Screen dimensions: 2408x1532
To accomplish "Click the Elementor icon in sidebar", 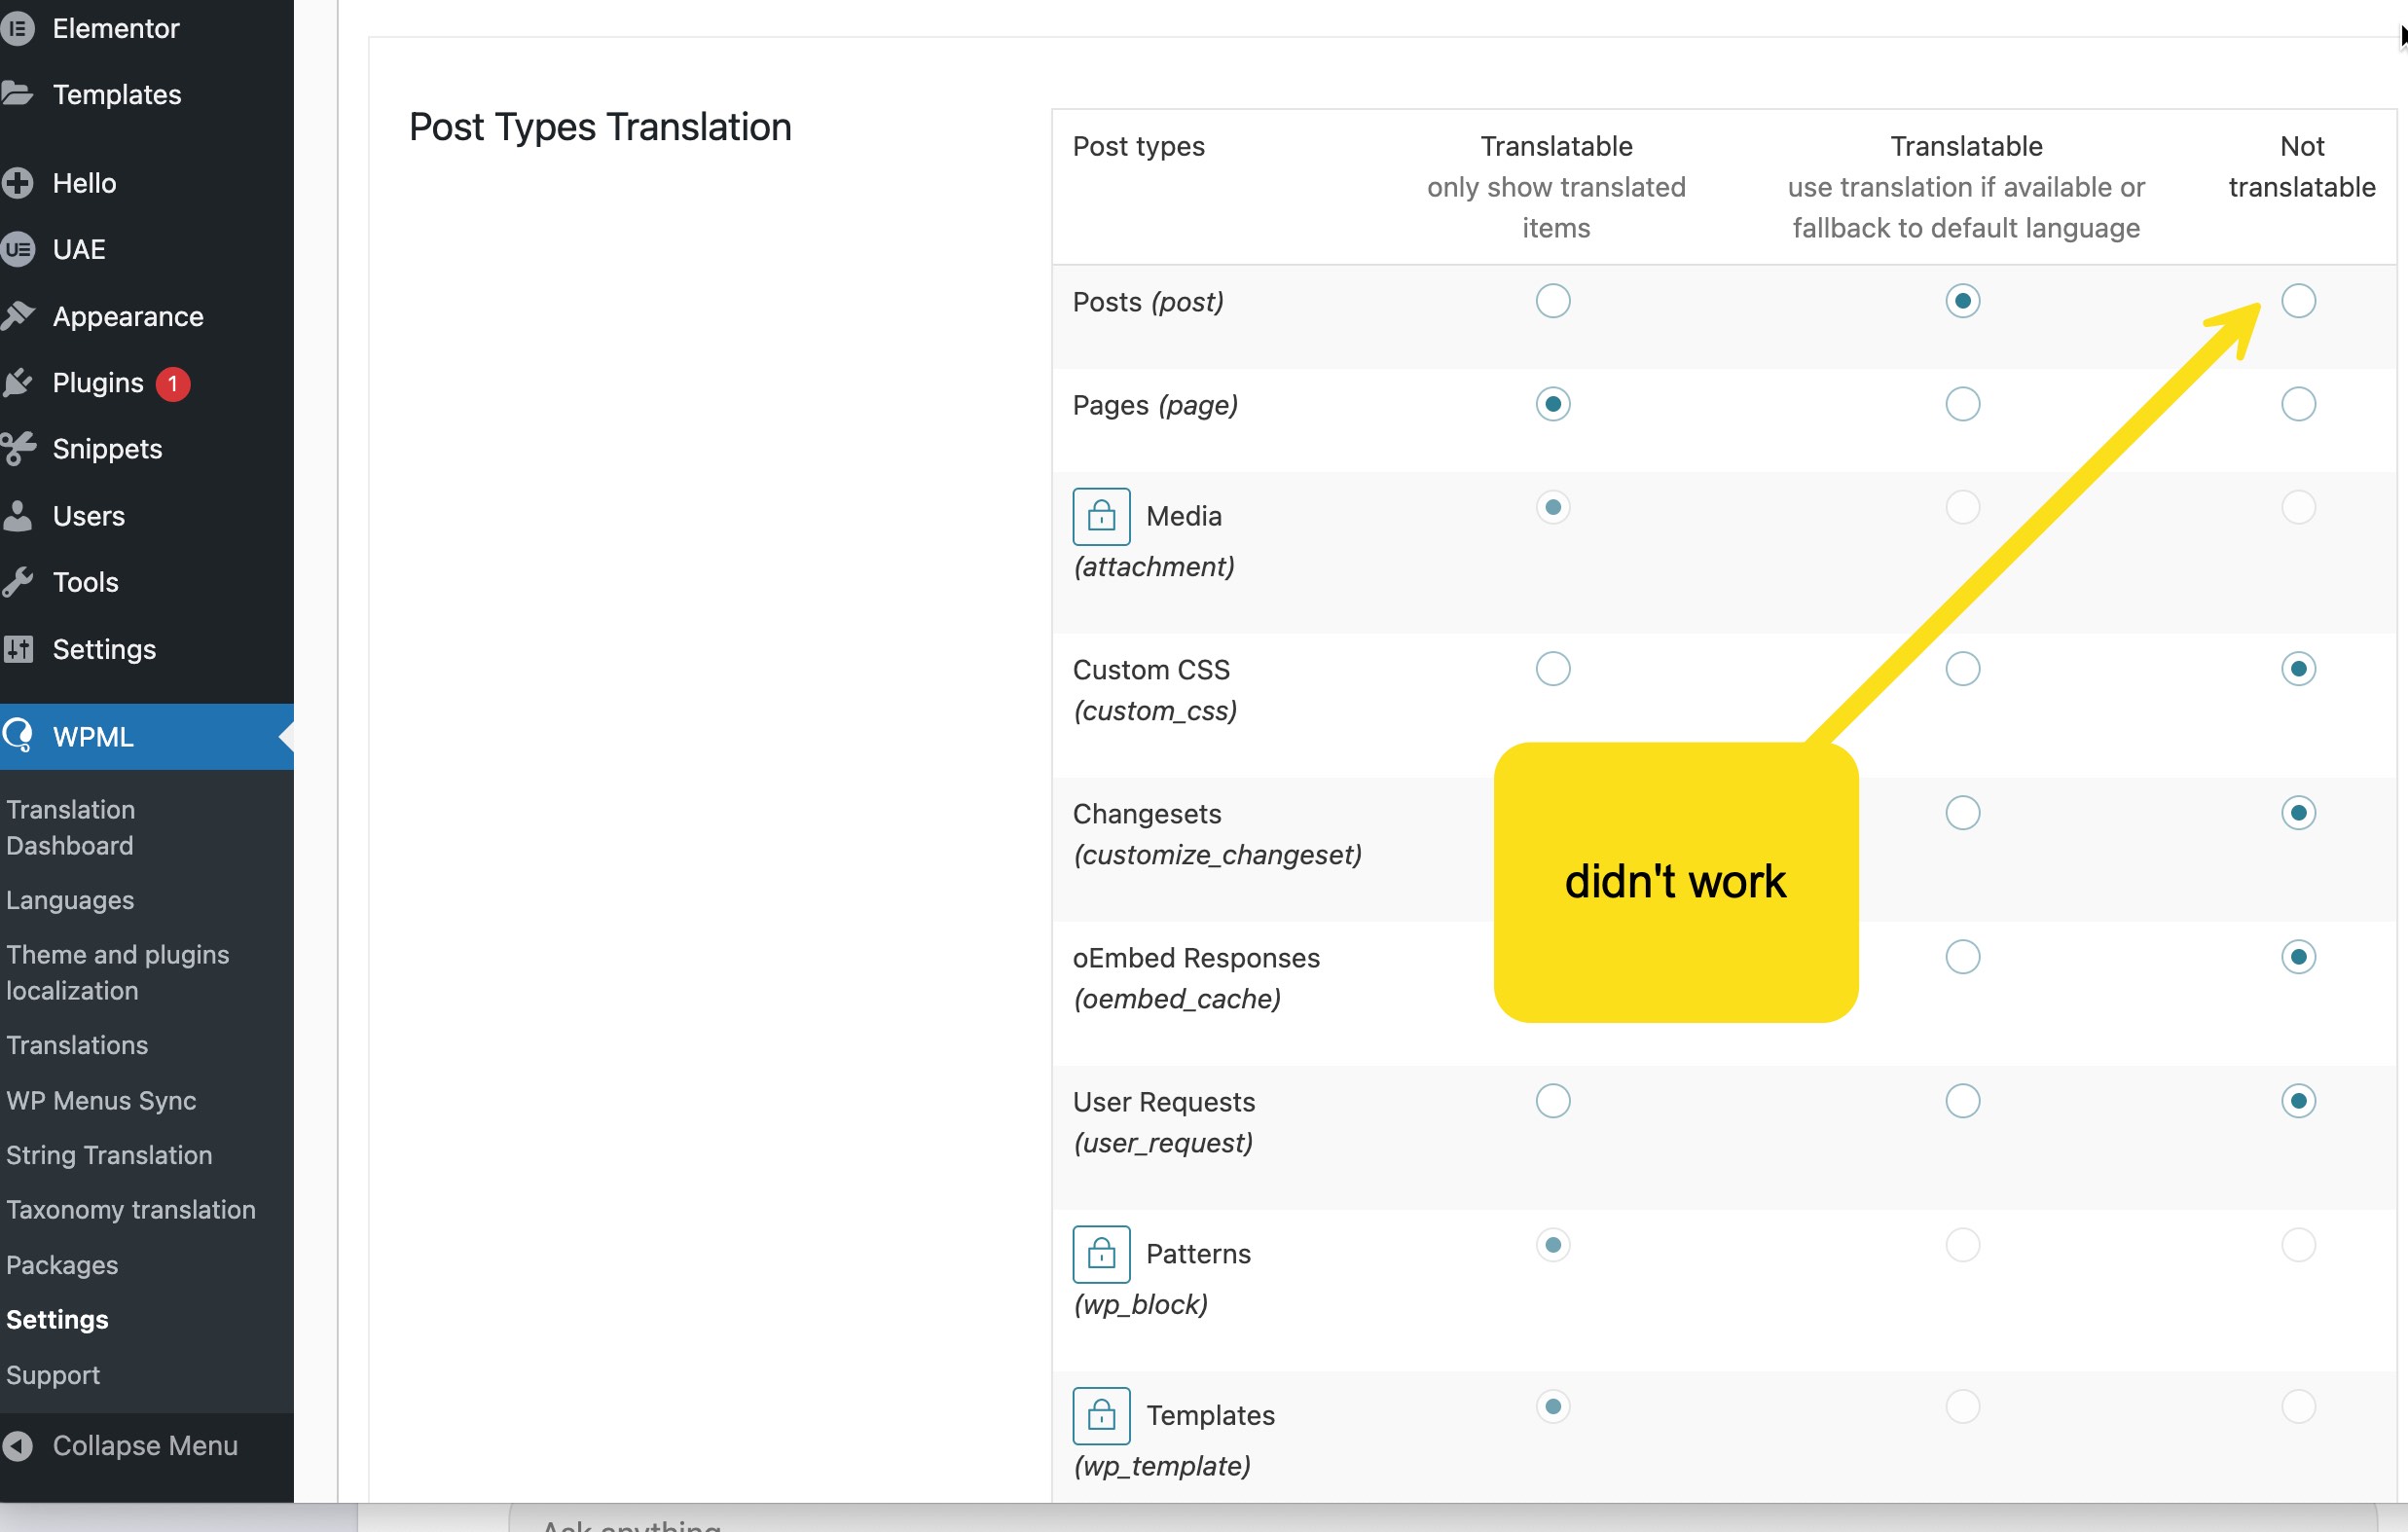I will pos(17,28).
